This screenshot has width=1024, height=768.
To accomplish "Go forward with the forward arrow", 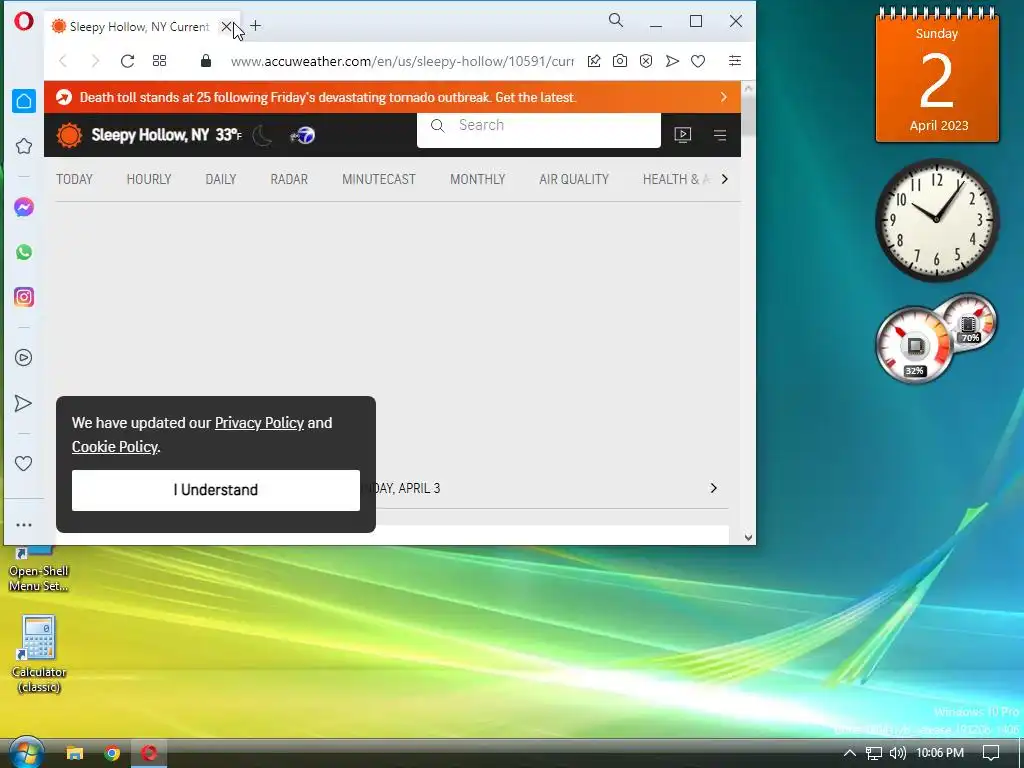I will pyautogui.click(x=95, y=61).
